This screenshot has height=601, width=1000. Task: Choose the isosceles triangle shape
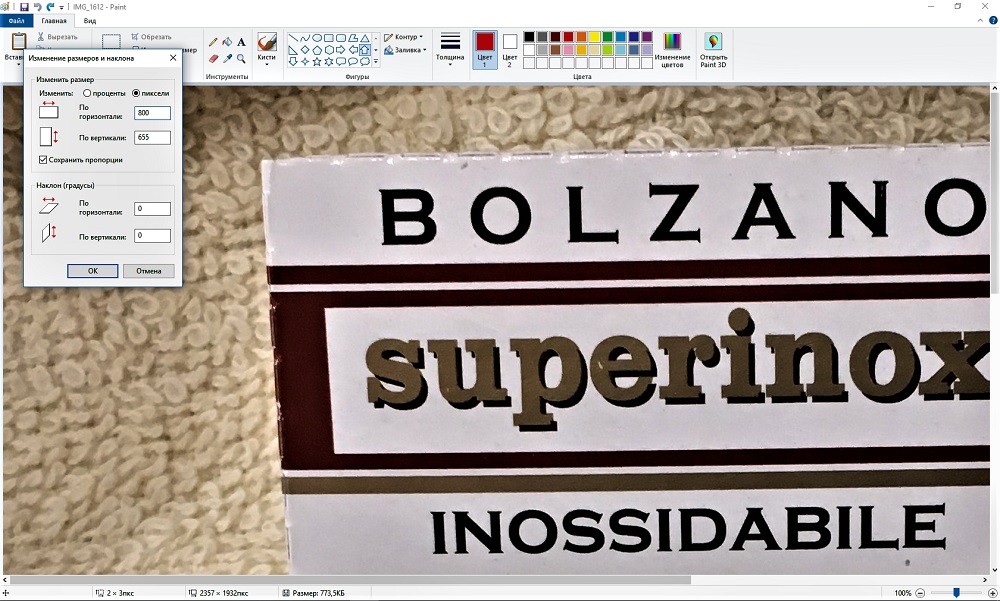click(x=365, y=38)
